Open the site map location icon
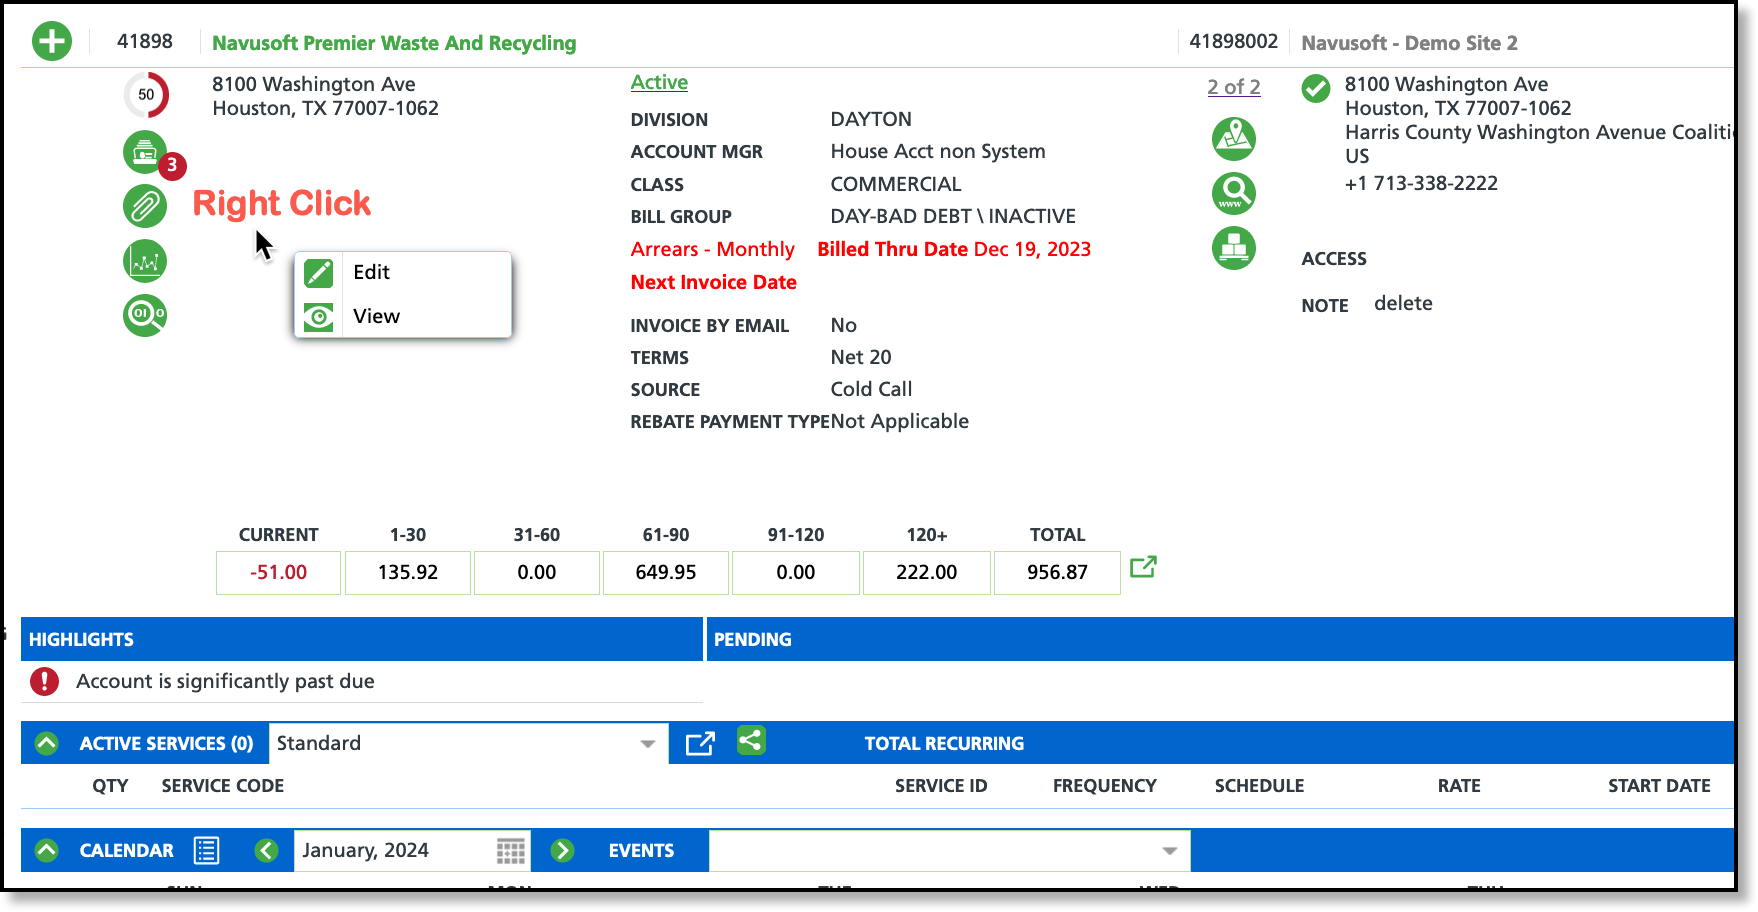Viewport: 1758px width, 912px height. (1234, 138)
